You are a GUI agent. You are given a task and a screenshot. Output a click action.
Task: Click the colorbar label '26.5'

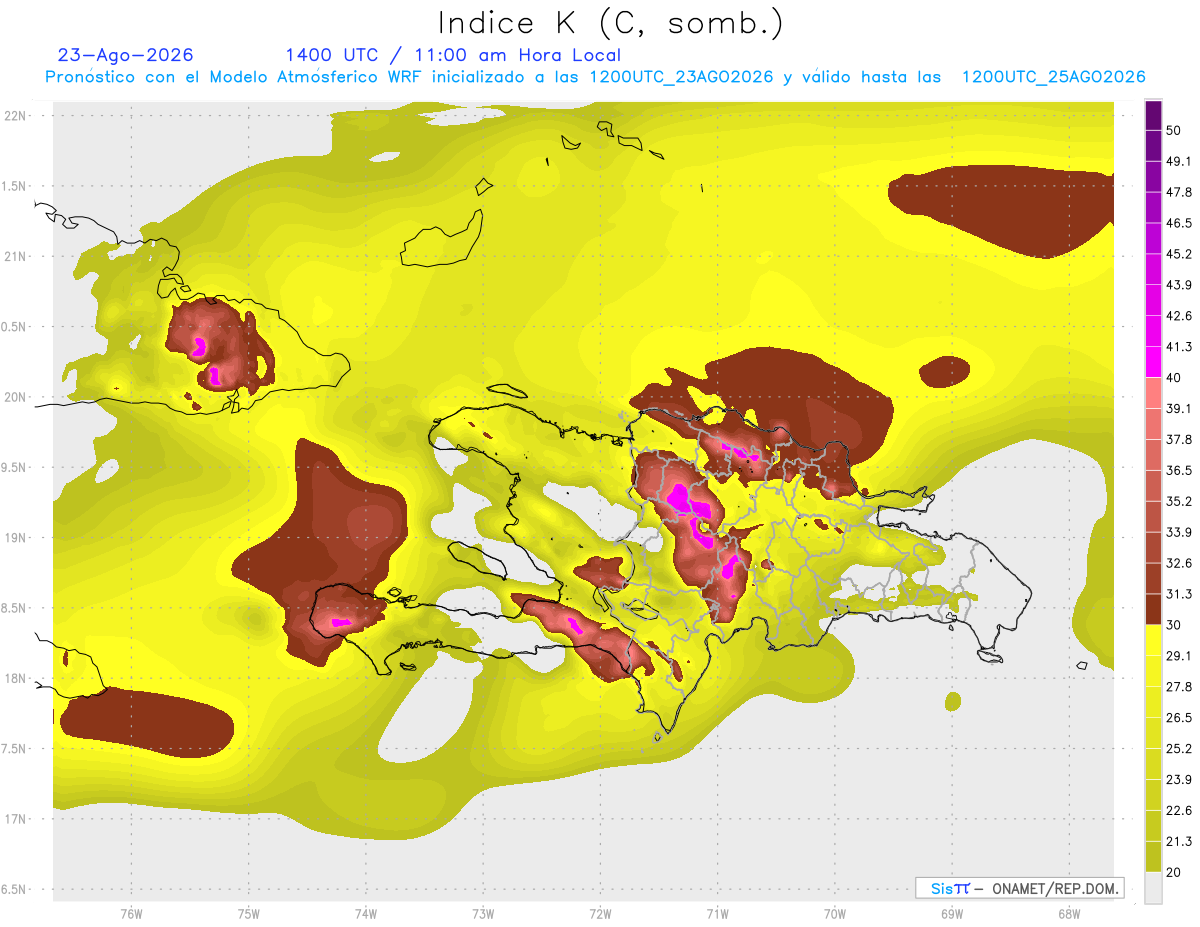click(1179, 718)
